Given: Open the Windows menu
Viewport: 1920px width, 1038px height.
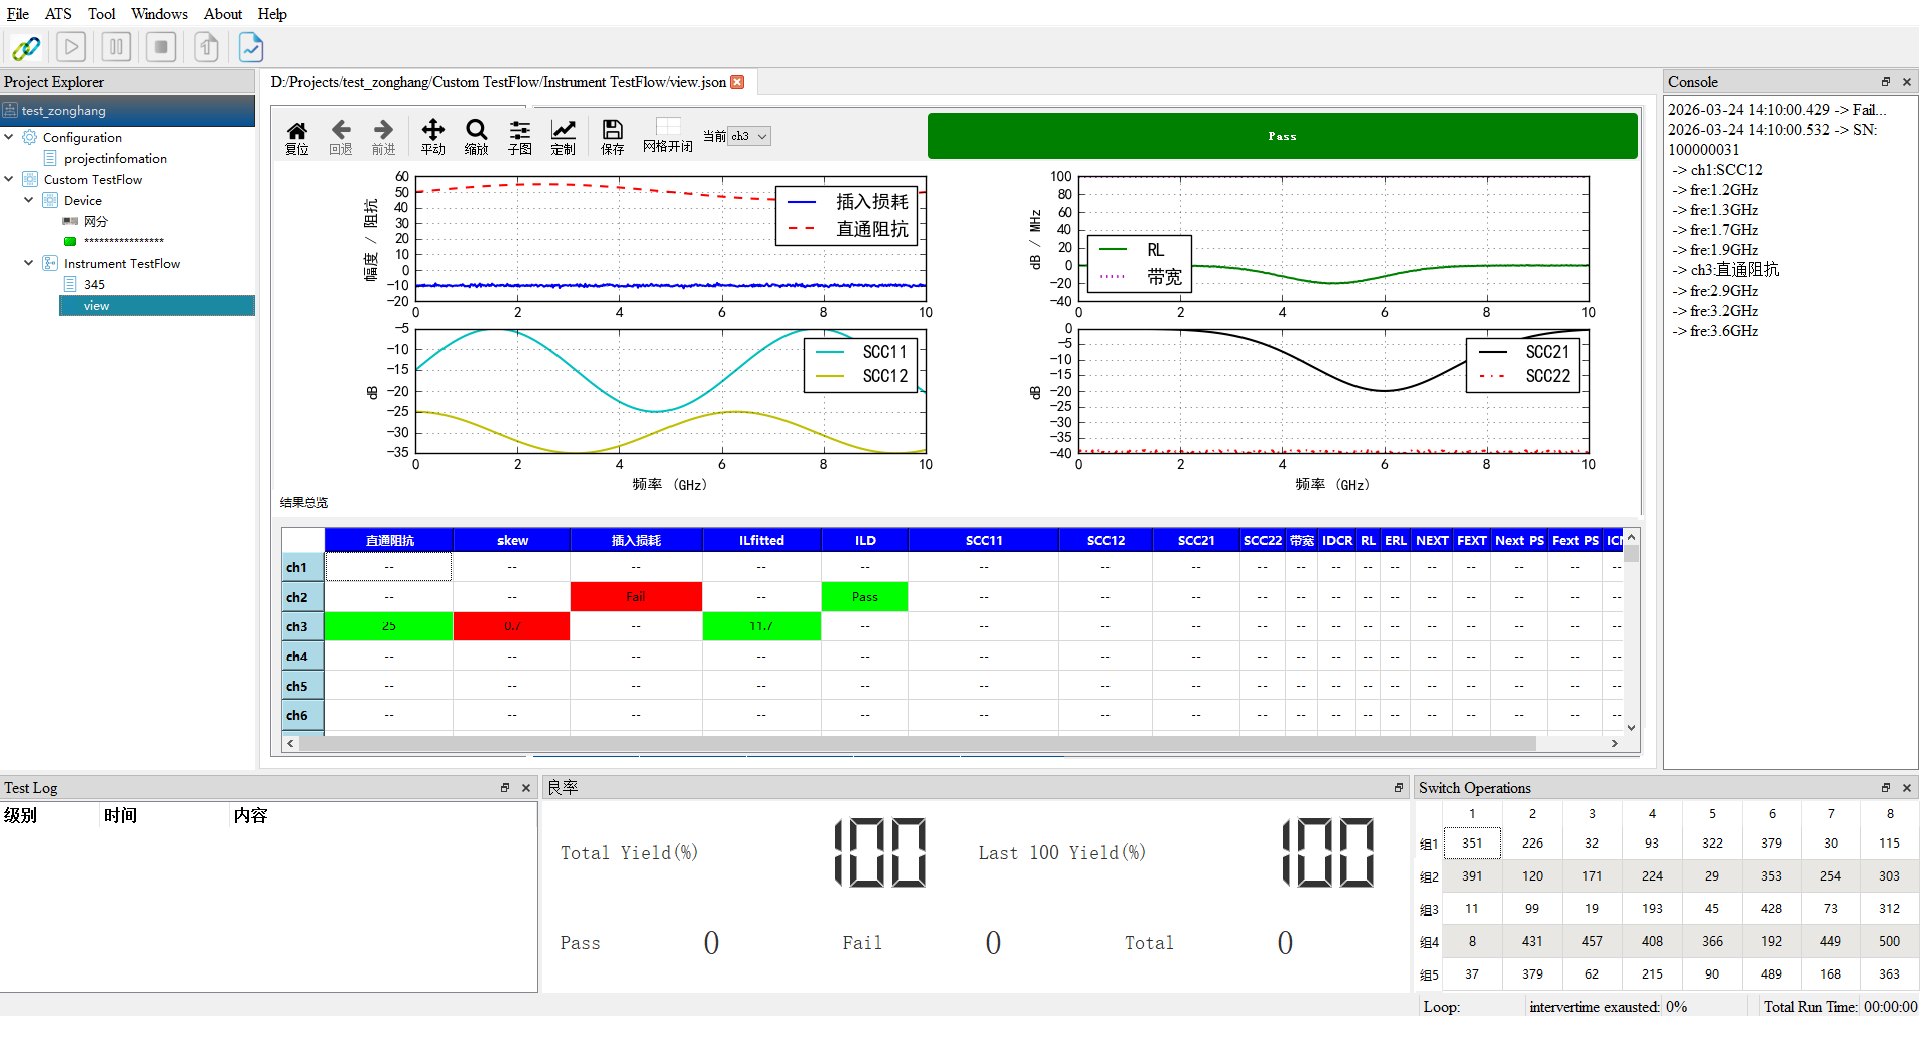Looking at the screenshot, I should (x=159, y=14).
